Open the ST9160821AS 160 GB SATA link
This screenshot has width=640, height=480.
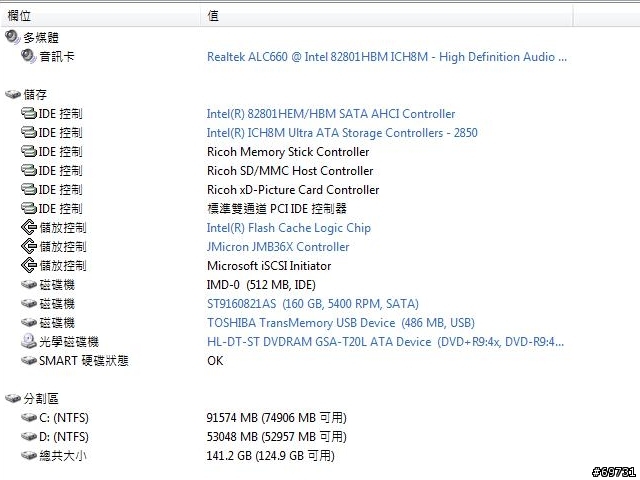tap(313, 304)
